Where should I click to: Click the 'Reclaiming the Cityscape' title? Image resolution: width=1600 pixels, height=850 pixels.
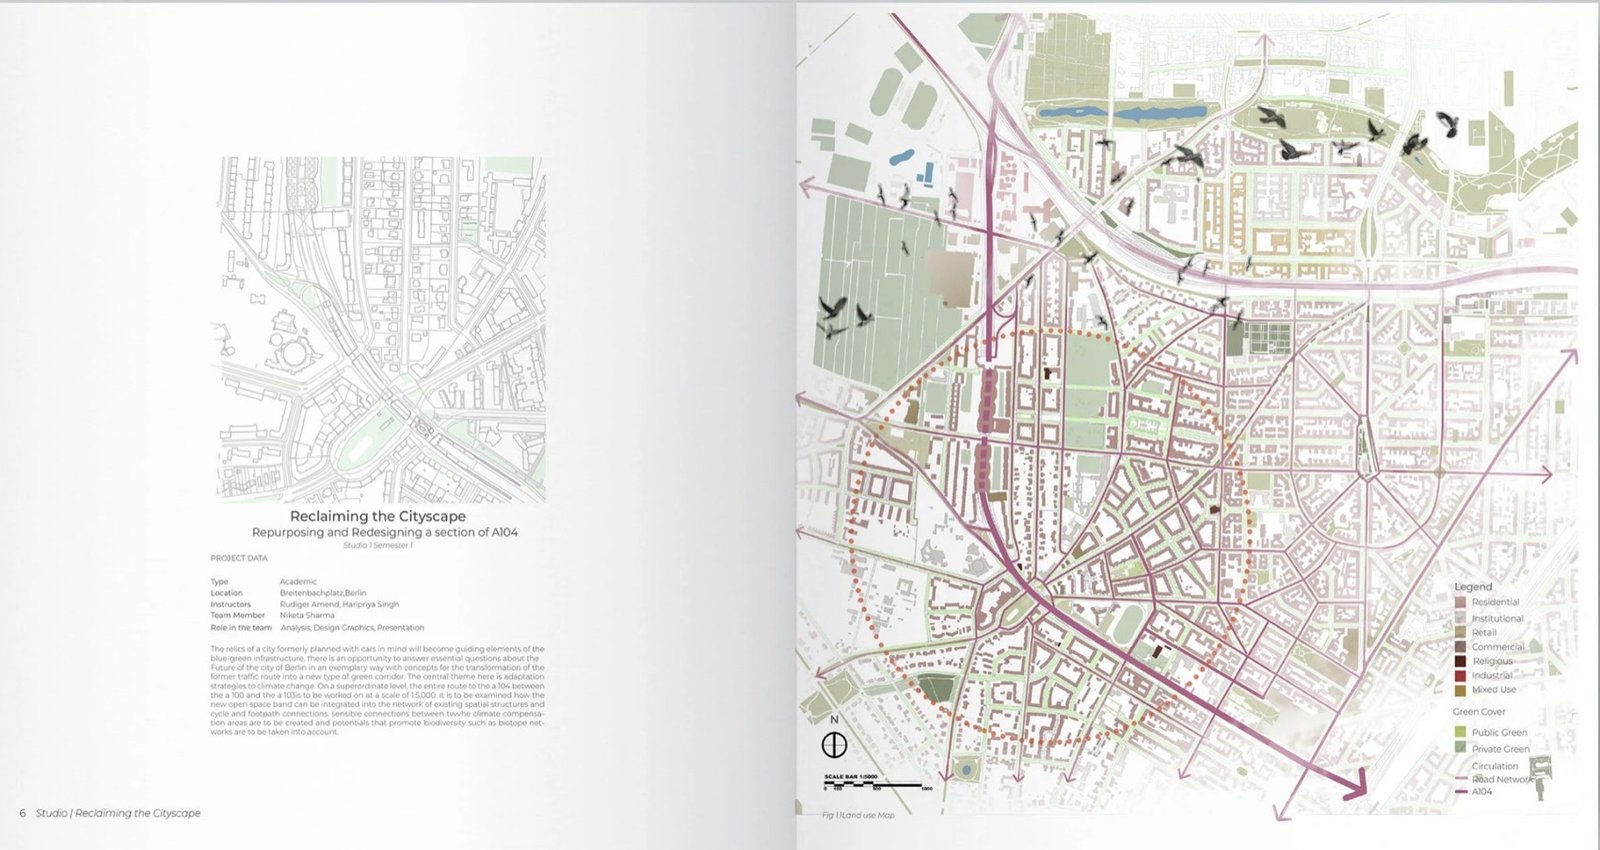coord(378,516)
